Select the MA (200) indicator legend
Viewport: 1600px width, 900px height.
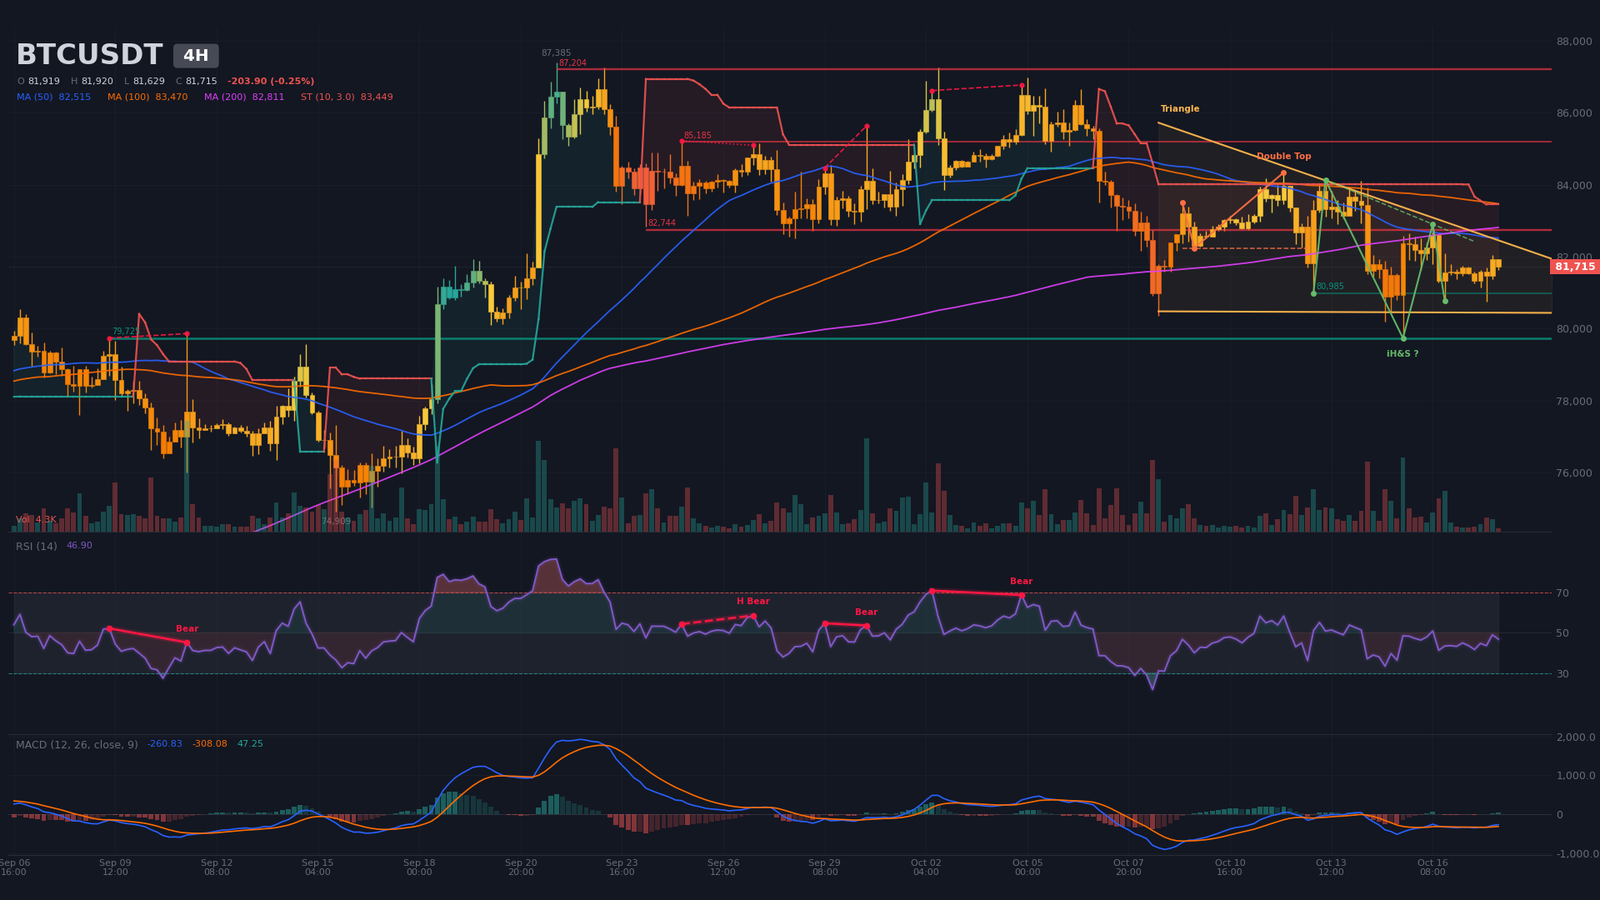pyautogui.click(x=244, y=97)
